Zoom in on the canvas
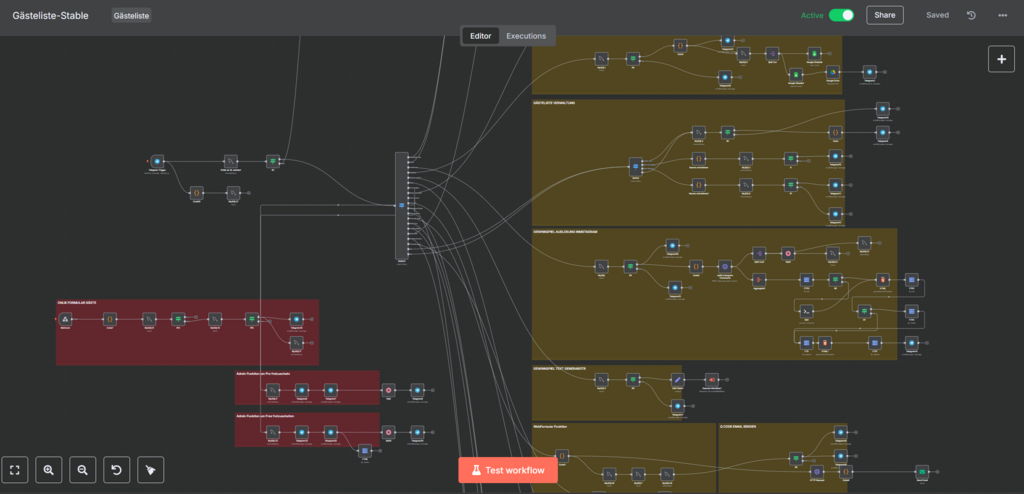The image size is (1024, 494). click(48, 469)
